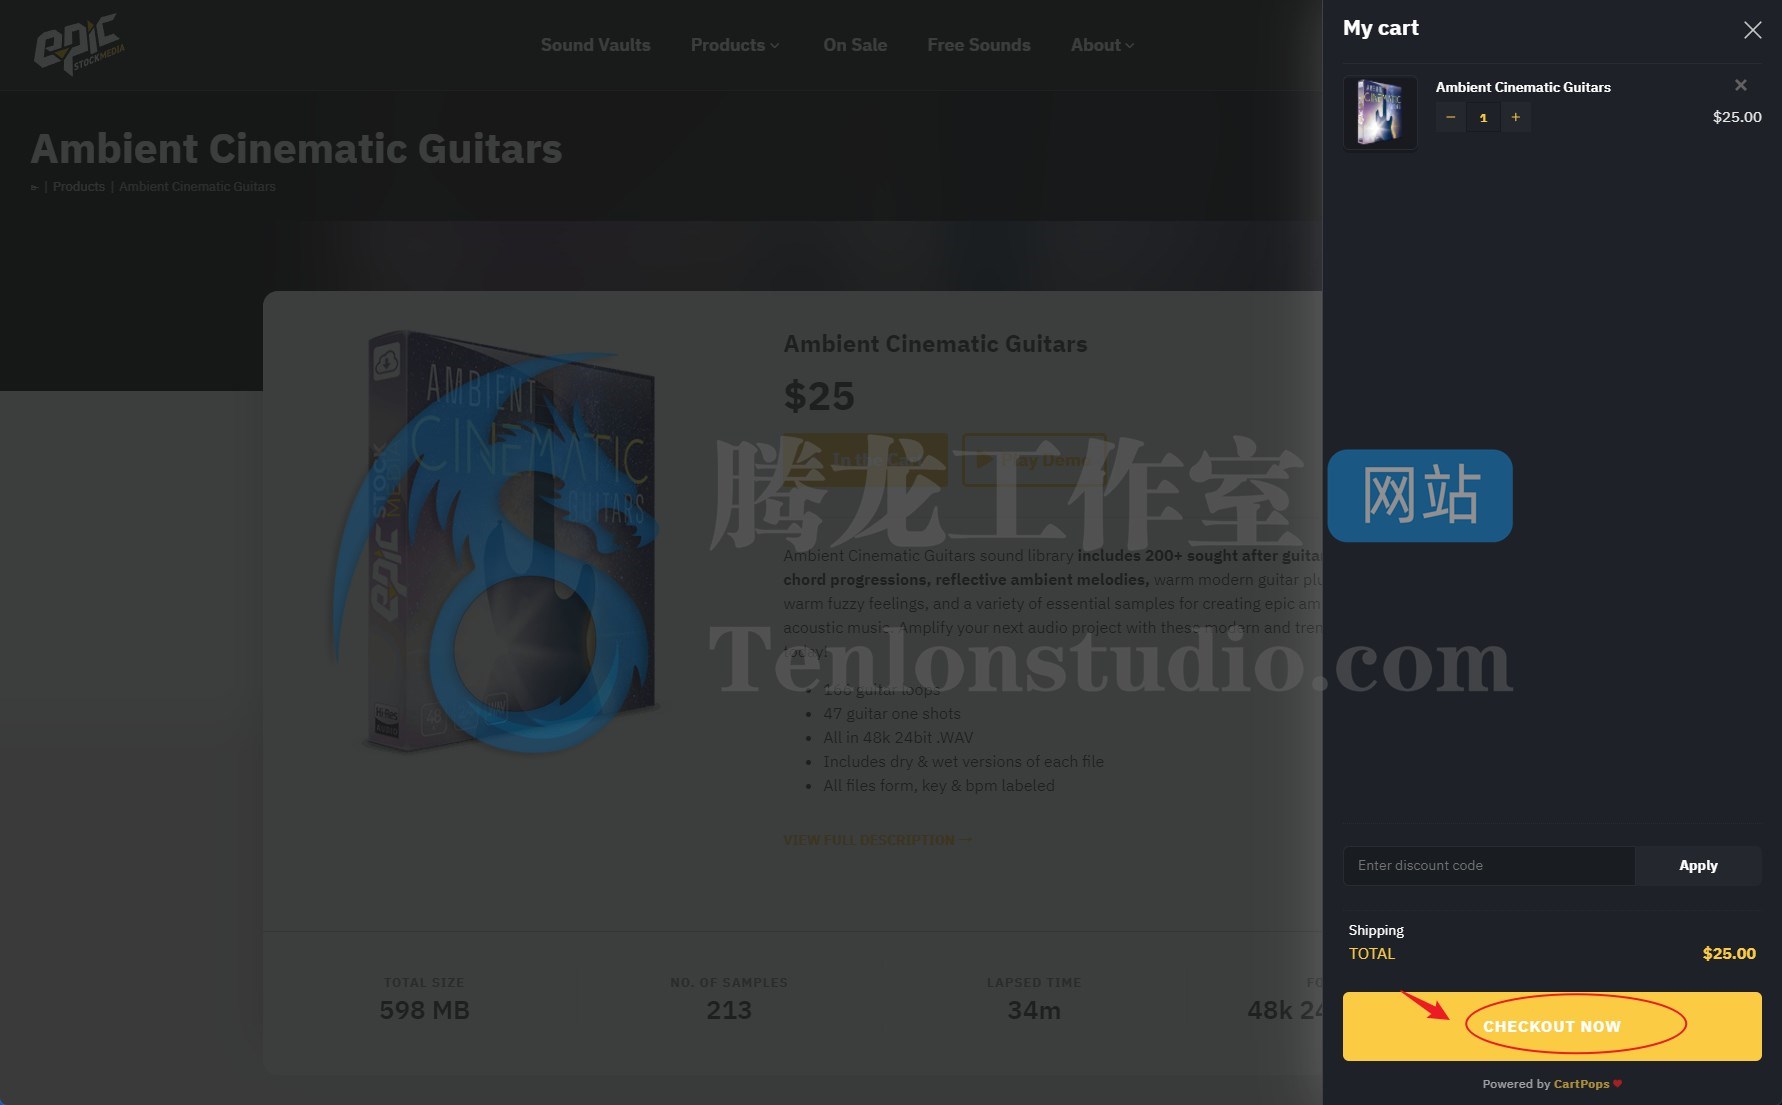Increase cart quantity with plus button
The width and height of the screenshot is (1782, 1105).
(x=1515, y=117)
